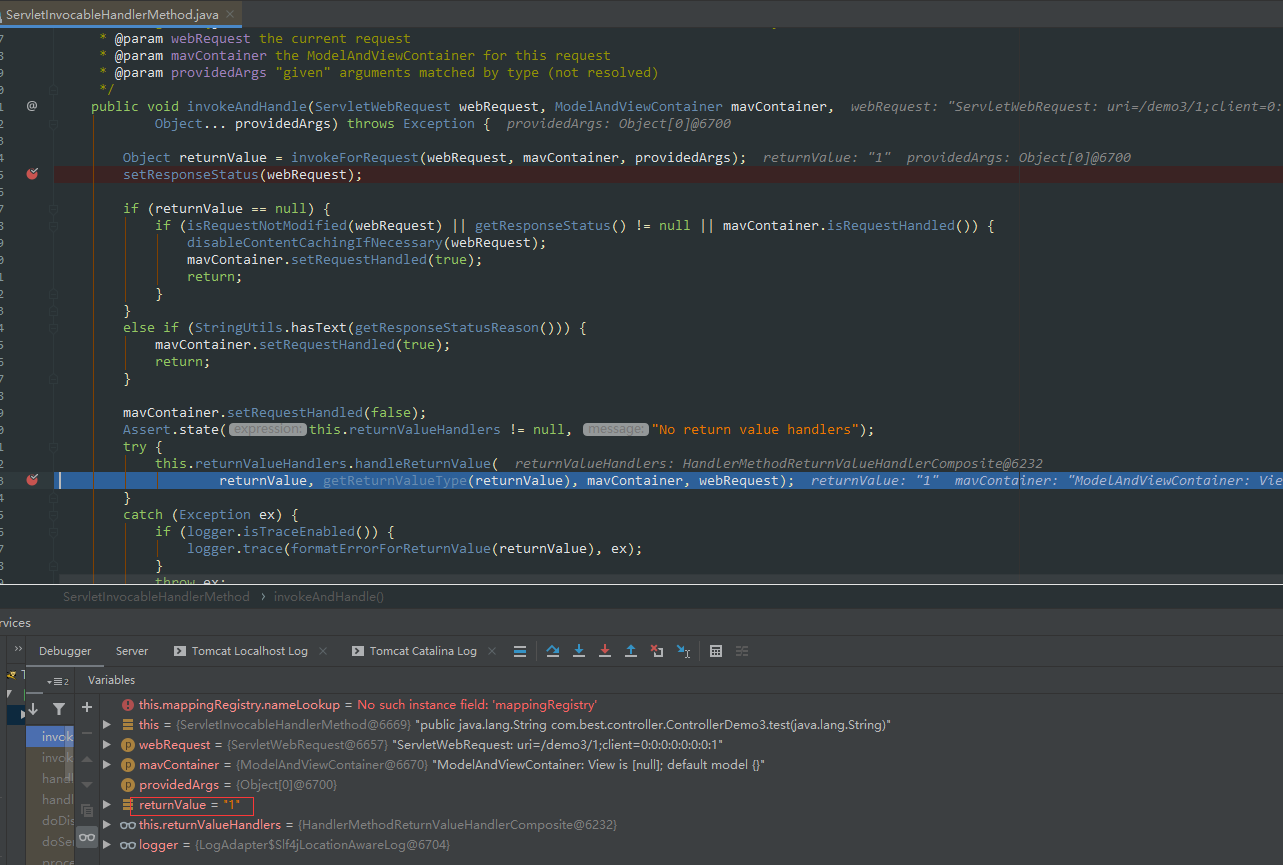Click the Drop Frame icon
The image size is (1283, 865).
click(657, 651)
